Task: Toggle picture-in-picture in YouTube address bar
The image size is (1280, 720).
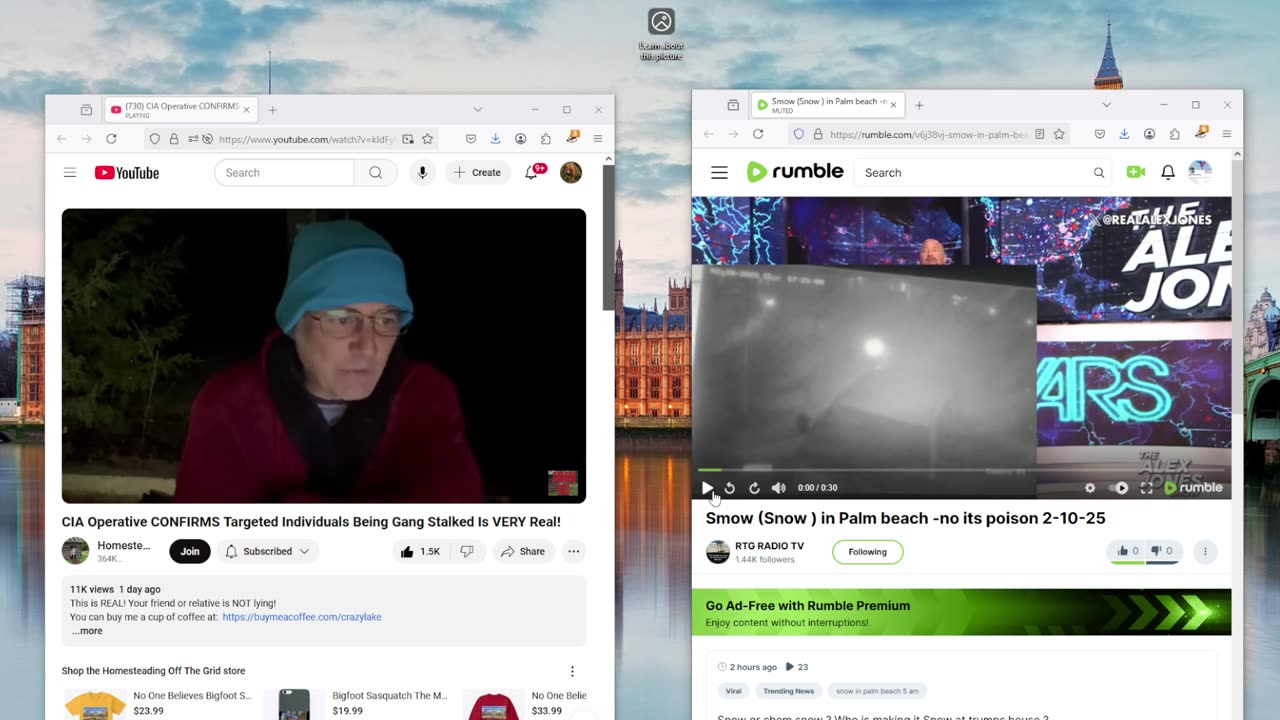Action: tap(408, 139)
